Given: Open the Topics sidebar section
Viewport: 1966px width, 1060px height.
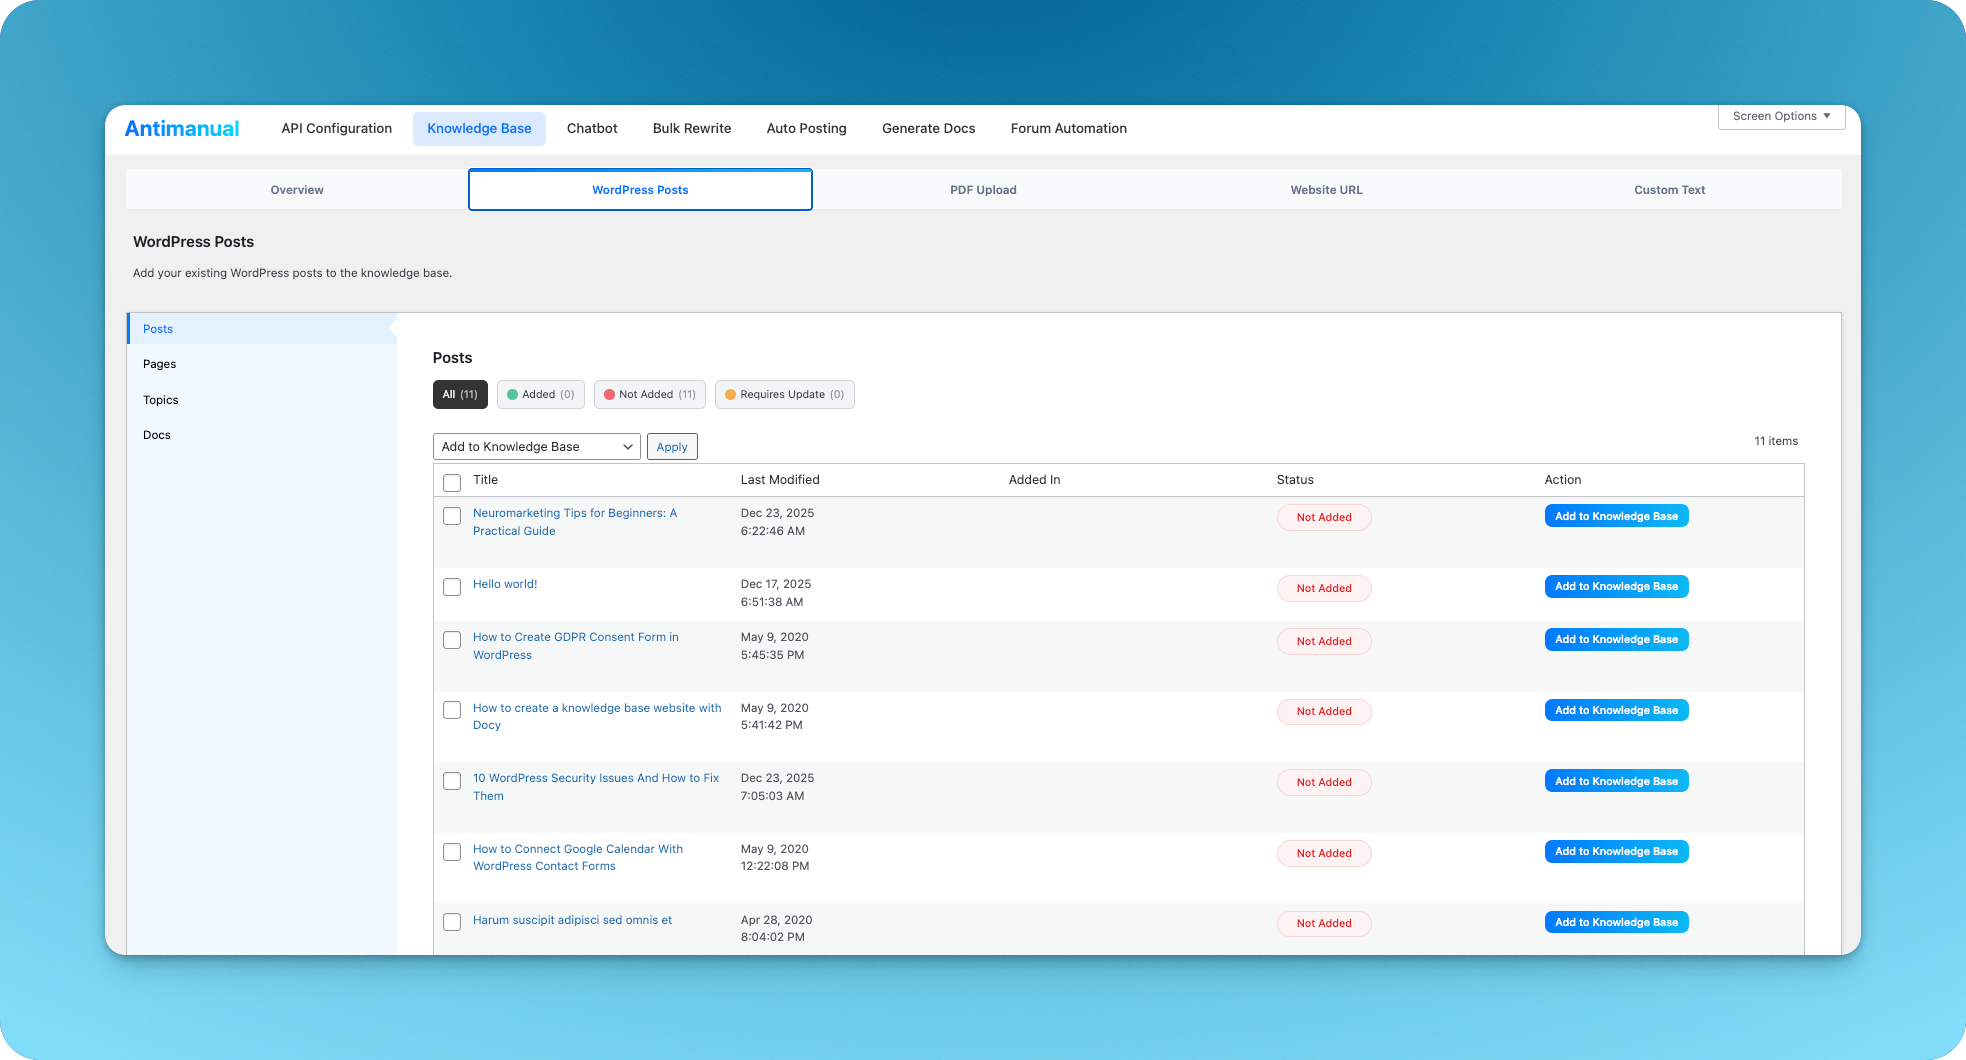Looking at the screenshot, I should click(160, 399).
